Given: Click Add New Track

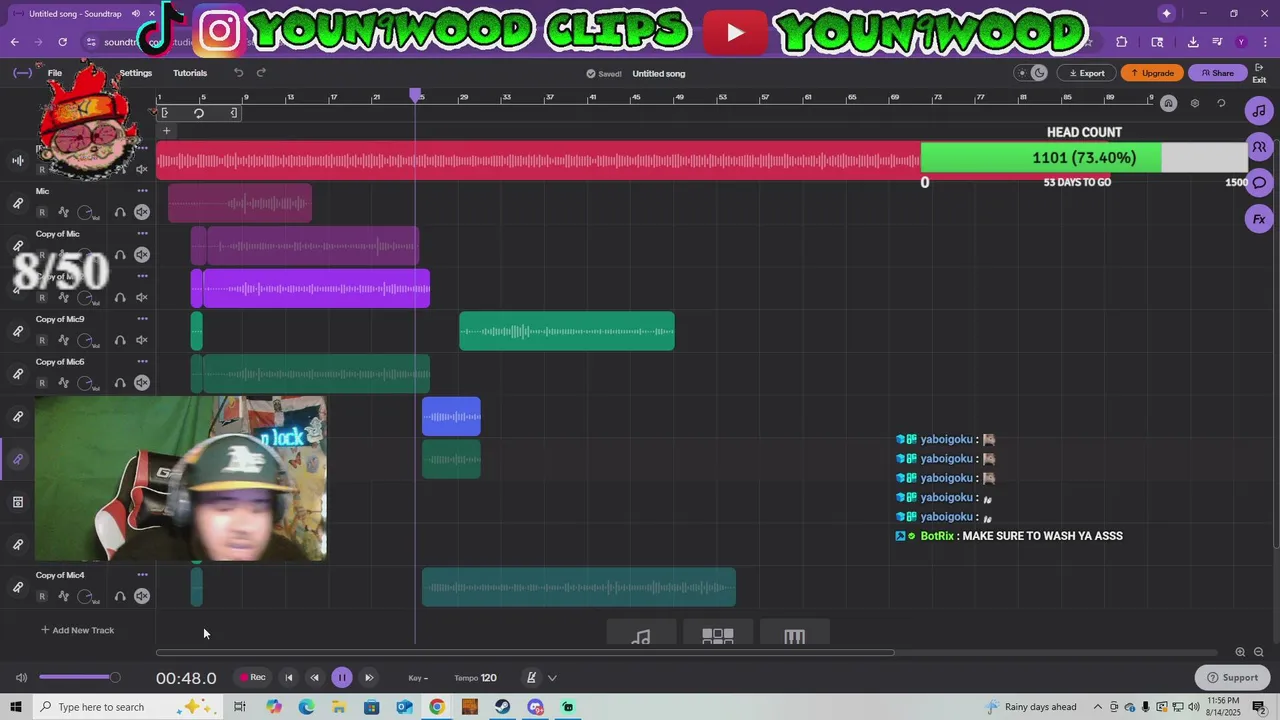Looking at the screenshot, I should click(78, 630).
